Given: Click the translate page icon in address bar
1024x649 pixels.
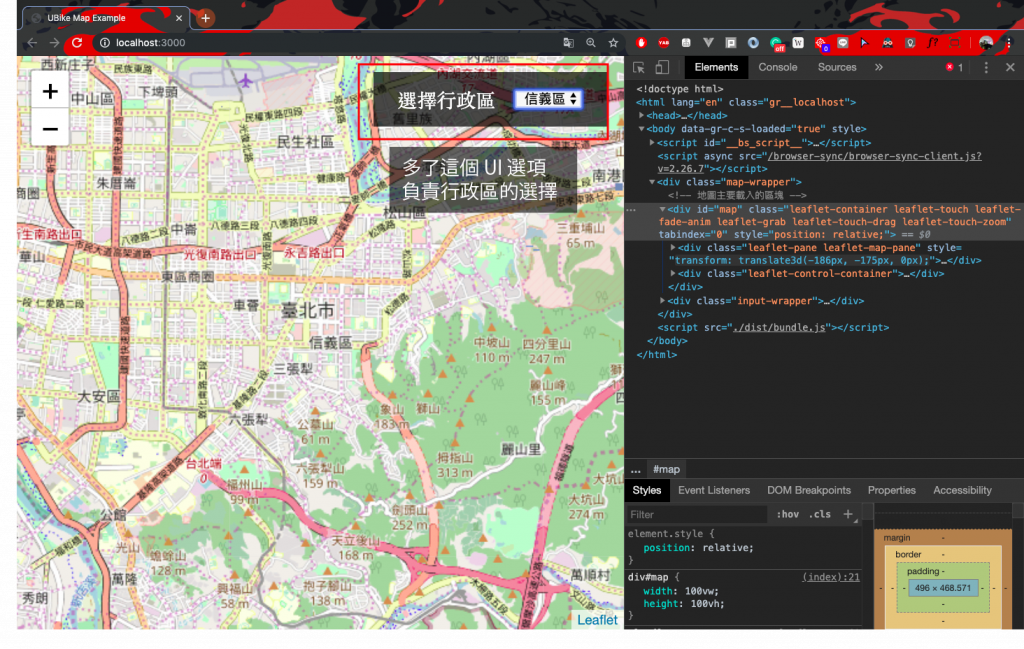Looking at the screenshot, I should pos(568,42).
